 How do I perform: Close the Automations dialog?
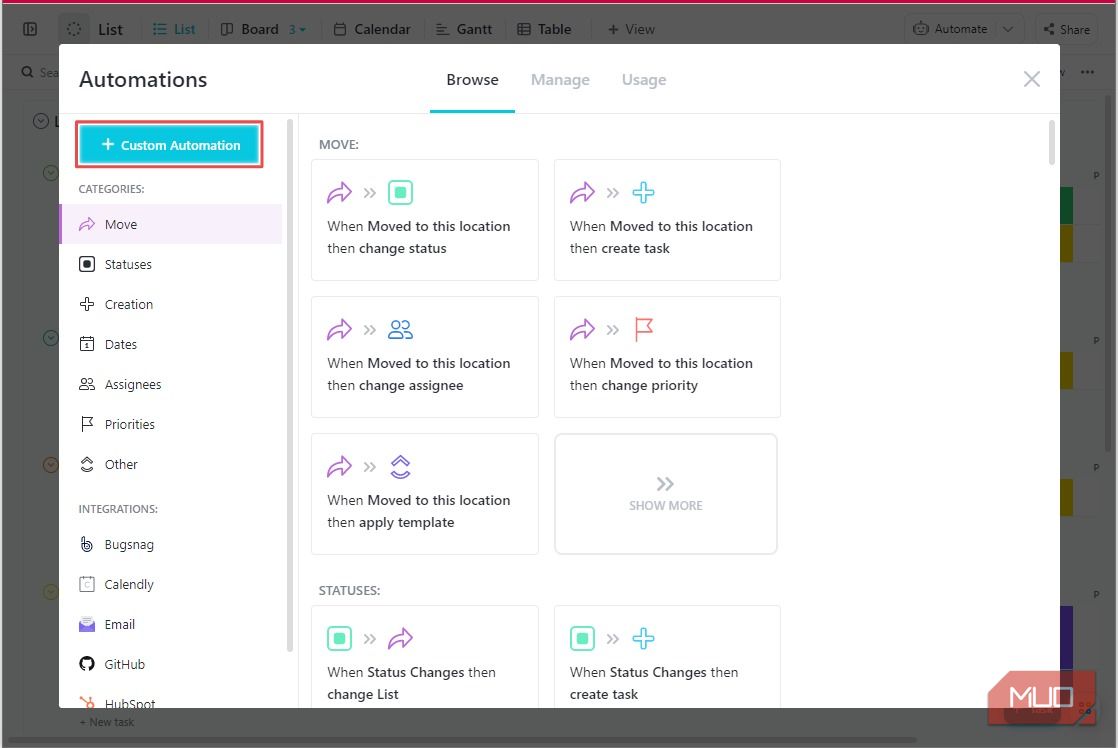click(1031, 79)
